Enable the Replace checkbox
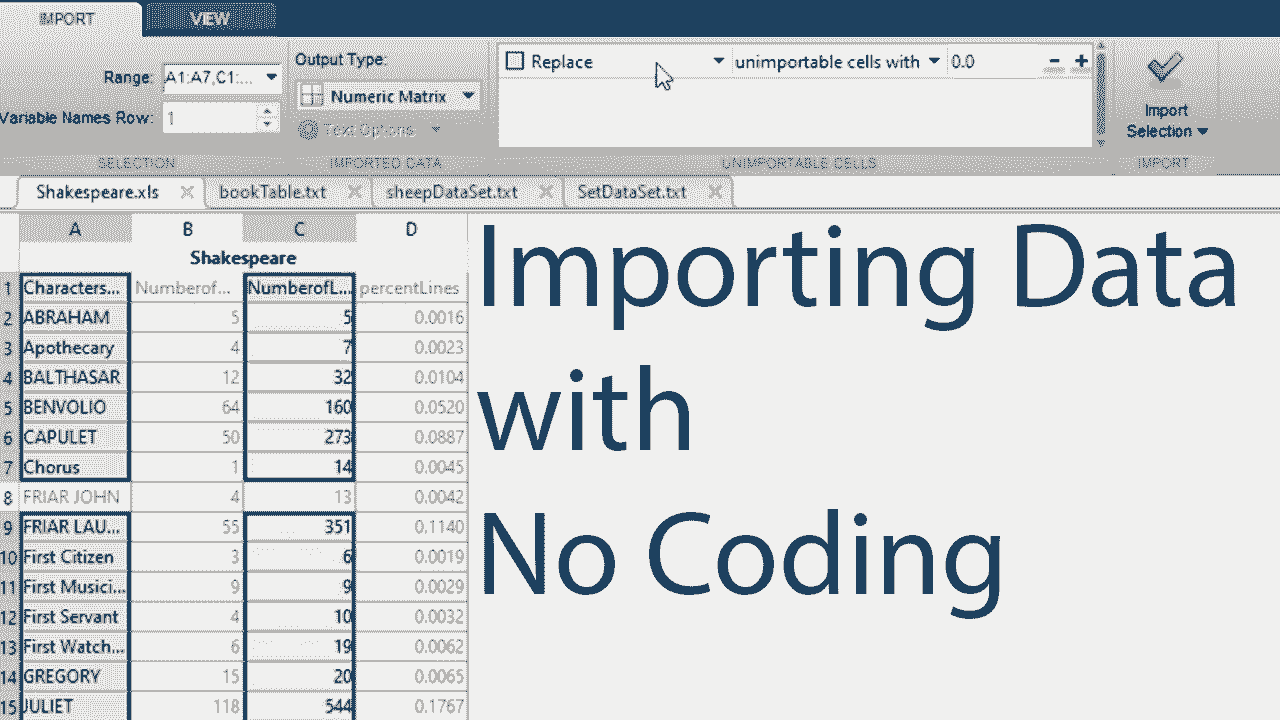Viewport: 1280px width, 720px height. [515, 61]
